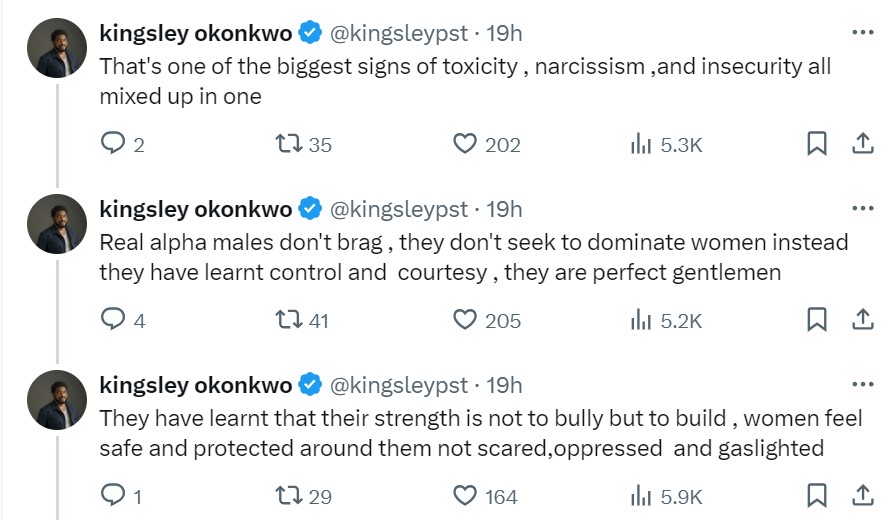Bookmark the toxicity and narcissism tweet
The height and width of the screenshot is (520, 886).
[x=817, y=144]
